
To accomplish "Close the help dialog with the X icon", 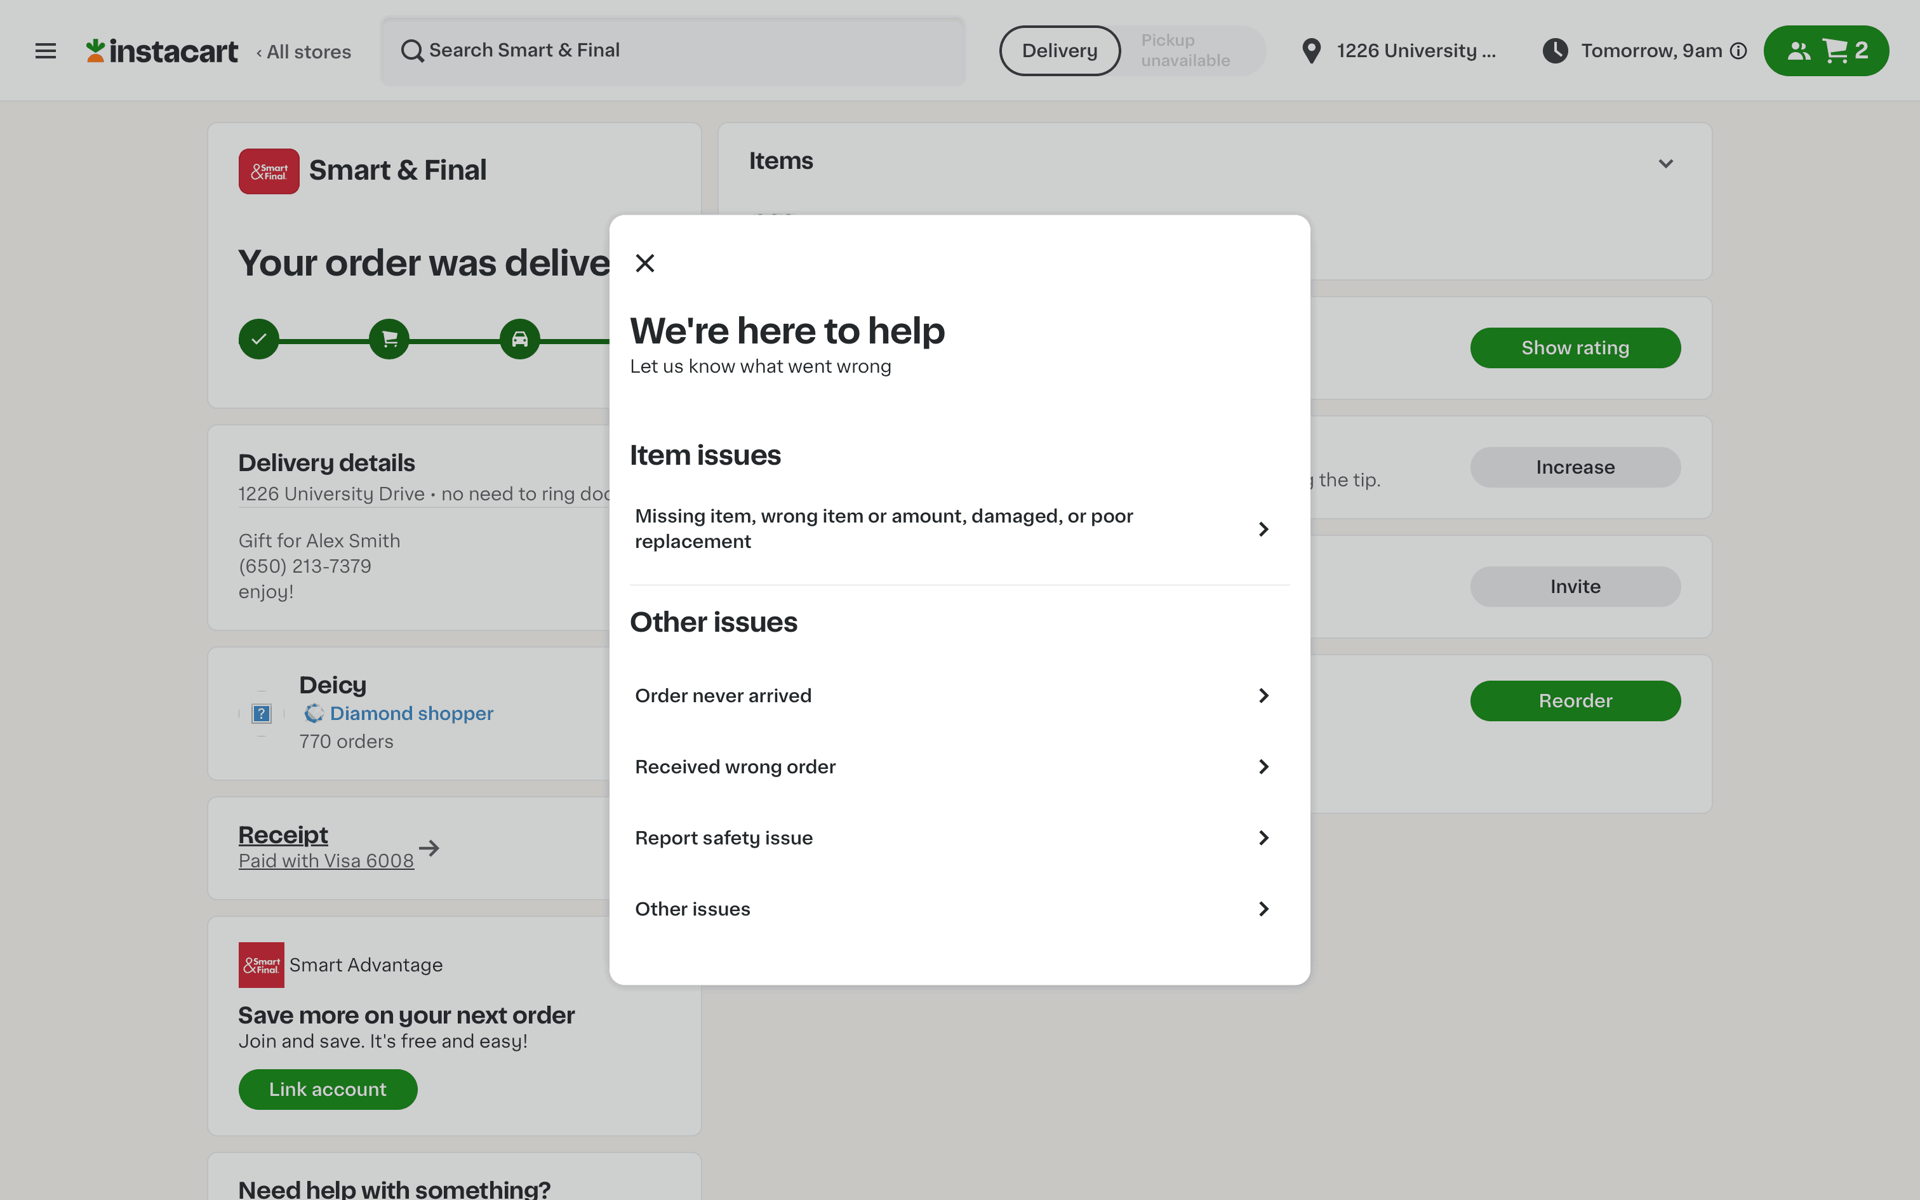I will coord(645,263).
